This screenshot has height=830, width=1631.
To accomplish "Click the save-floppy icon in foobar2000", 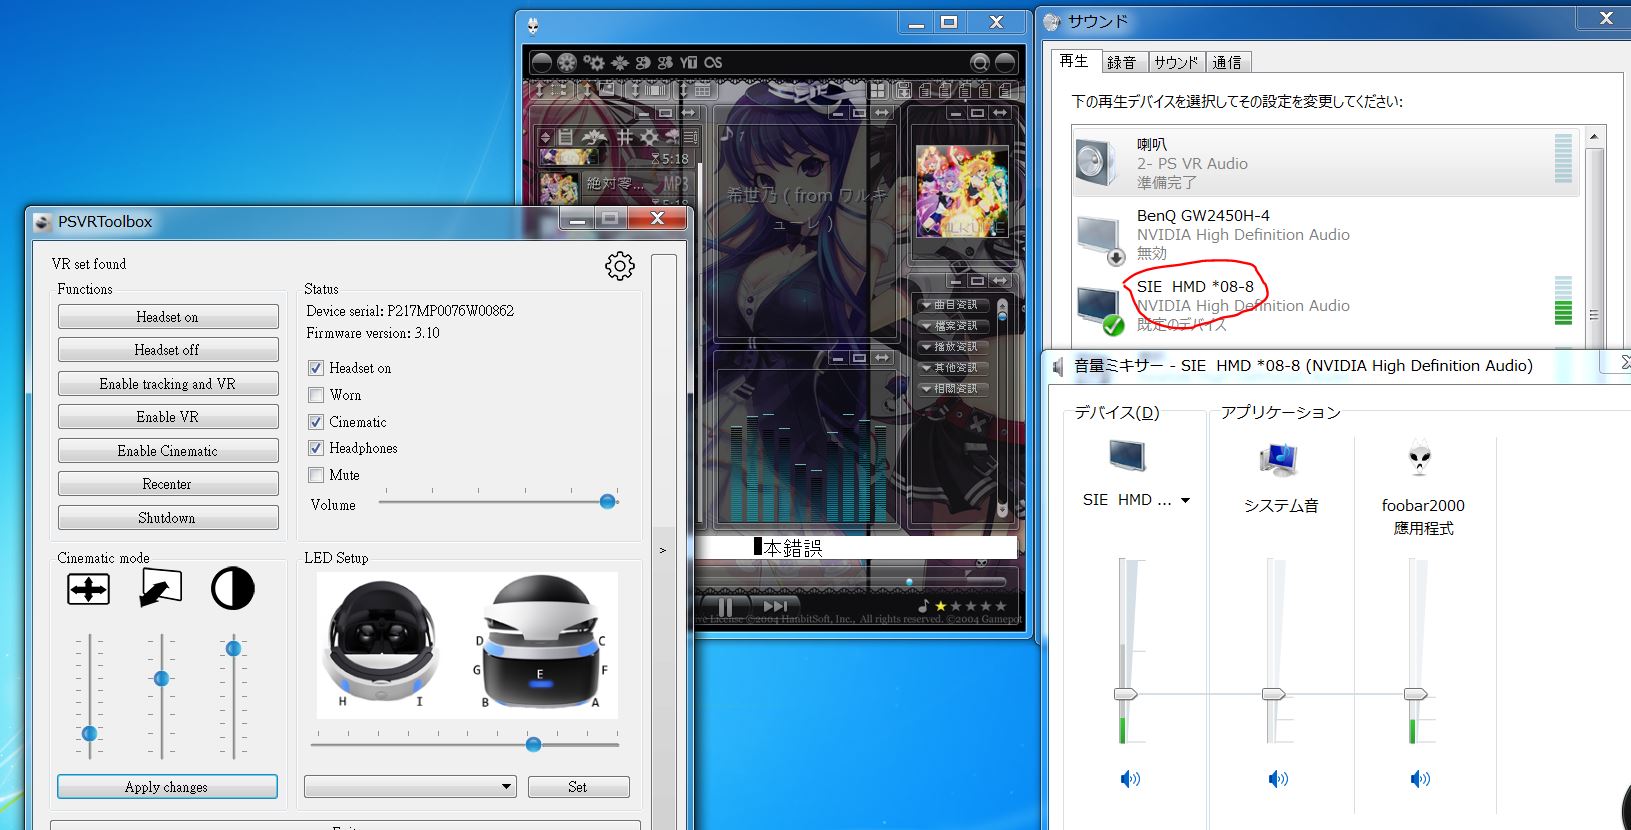I will pyautogui.click(x=904, y=90).
